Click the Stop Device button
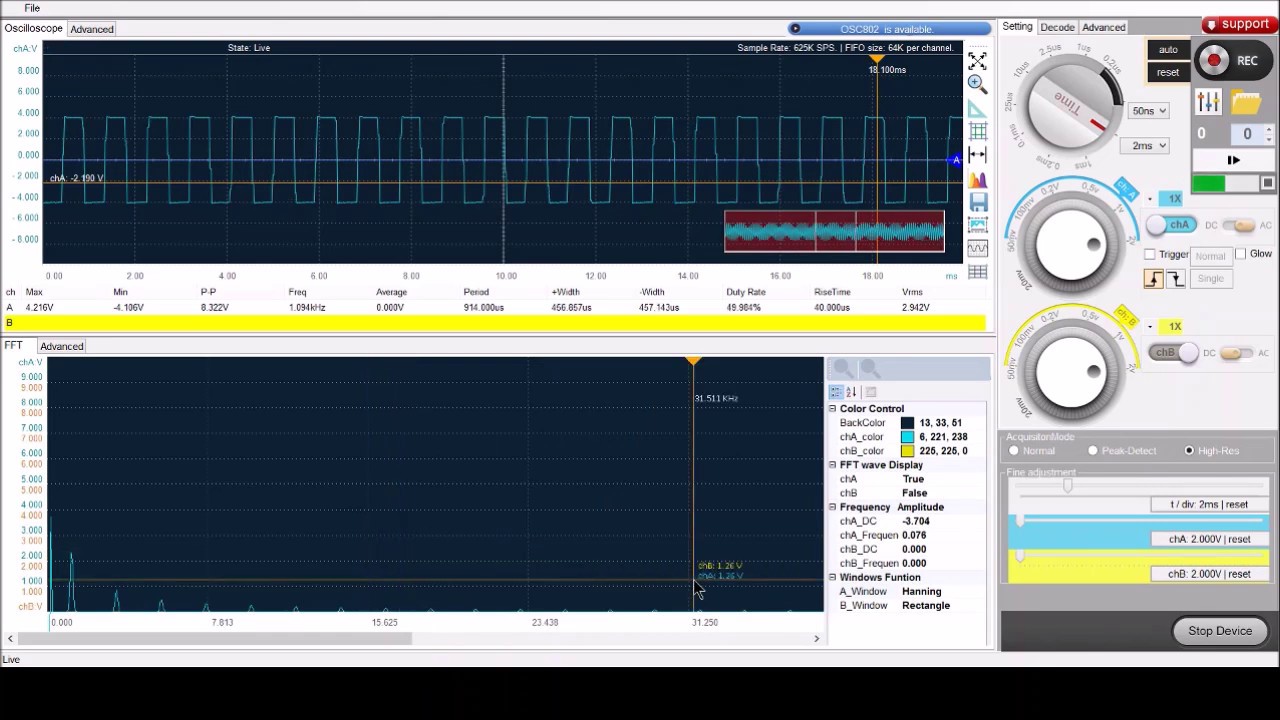This screenshot has width=1280, height=720. pos(1220,631)
